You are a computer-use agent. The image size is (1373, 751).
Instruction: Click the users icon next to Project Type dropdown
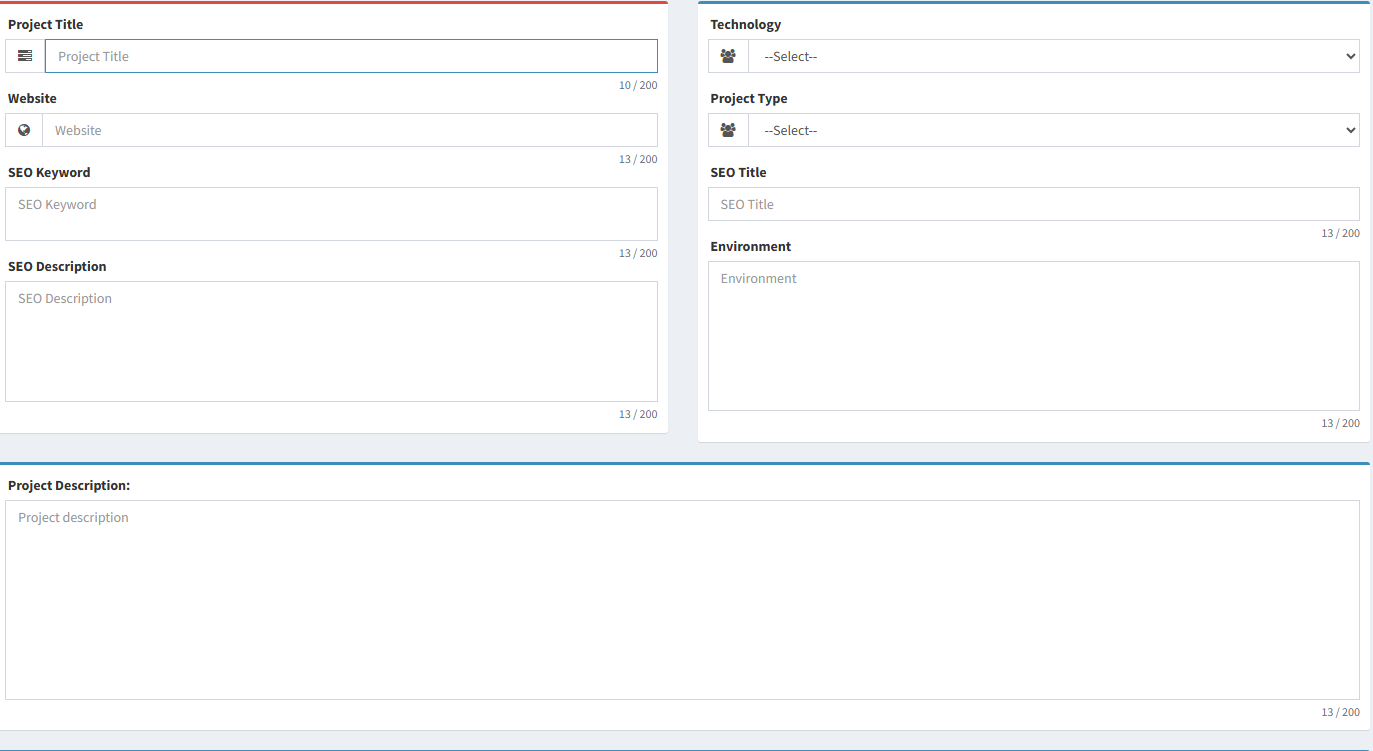click(x=728, y=130)
